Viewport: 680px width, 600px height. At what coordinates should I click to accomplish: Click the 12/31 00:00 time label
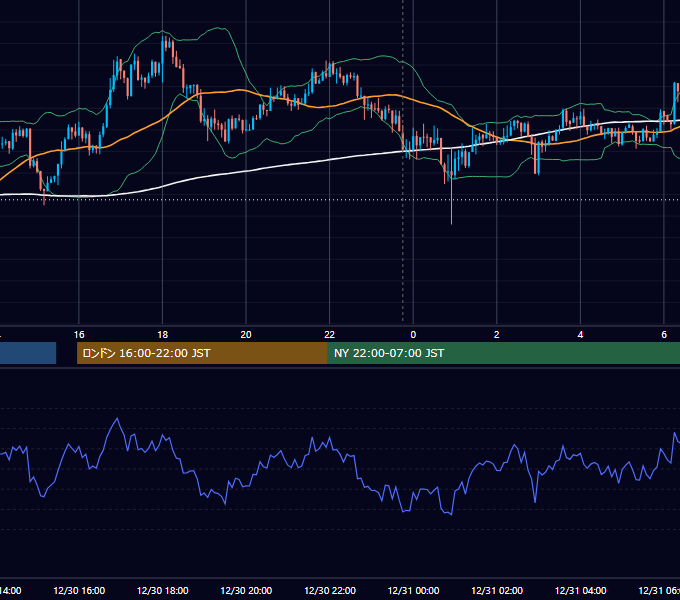pyautogui.click(x=413, y=590)
